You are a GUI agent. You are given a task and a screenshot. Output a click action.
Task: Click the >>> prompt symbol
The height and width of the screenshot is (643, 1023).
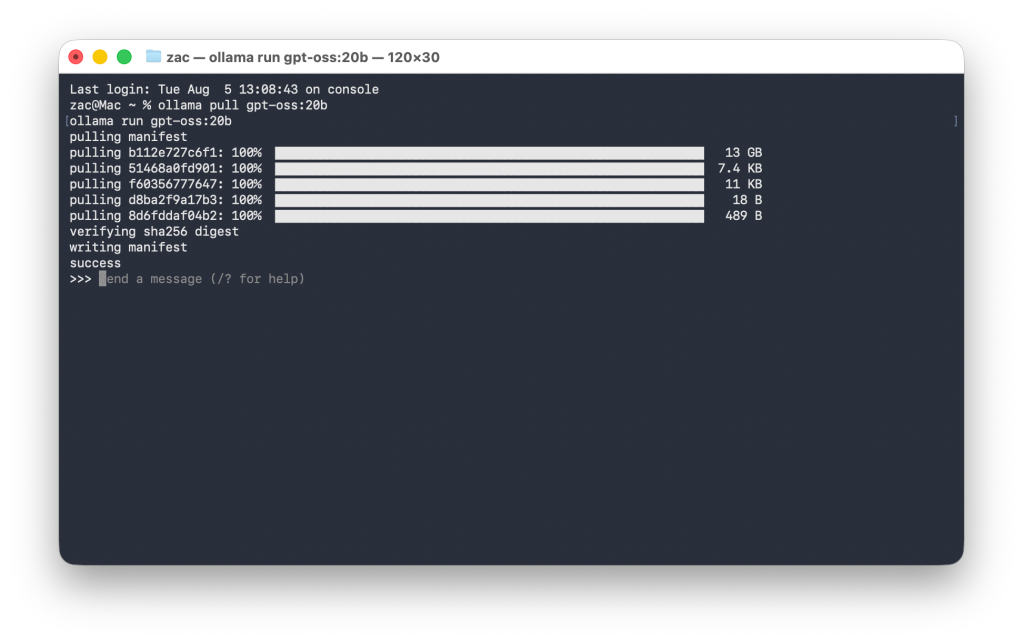point(80,279)
